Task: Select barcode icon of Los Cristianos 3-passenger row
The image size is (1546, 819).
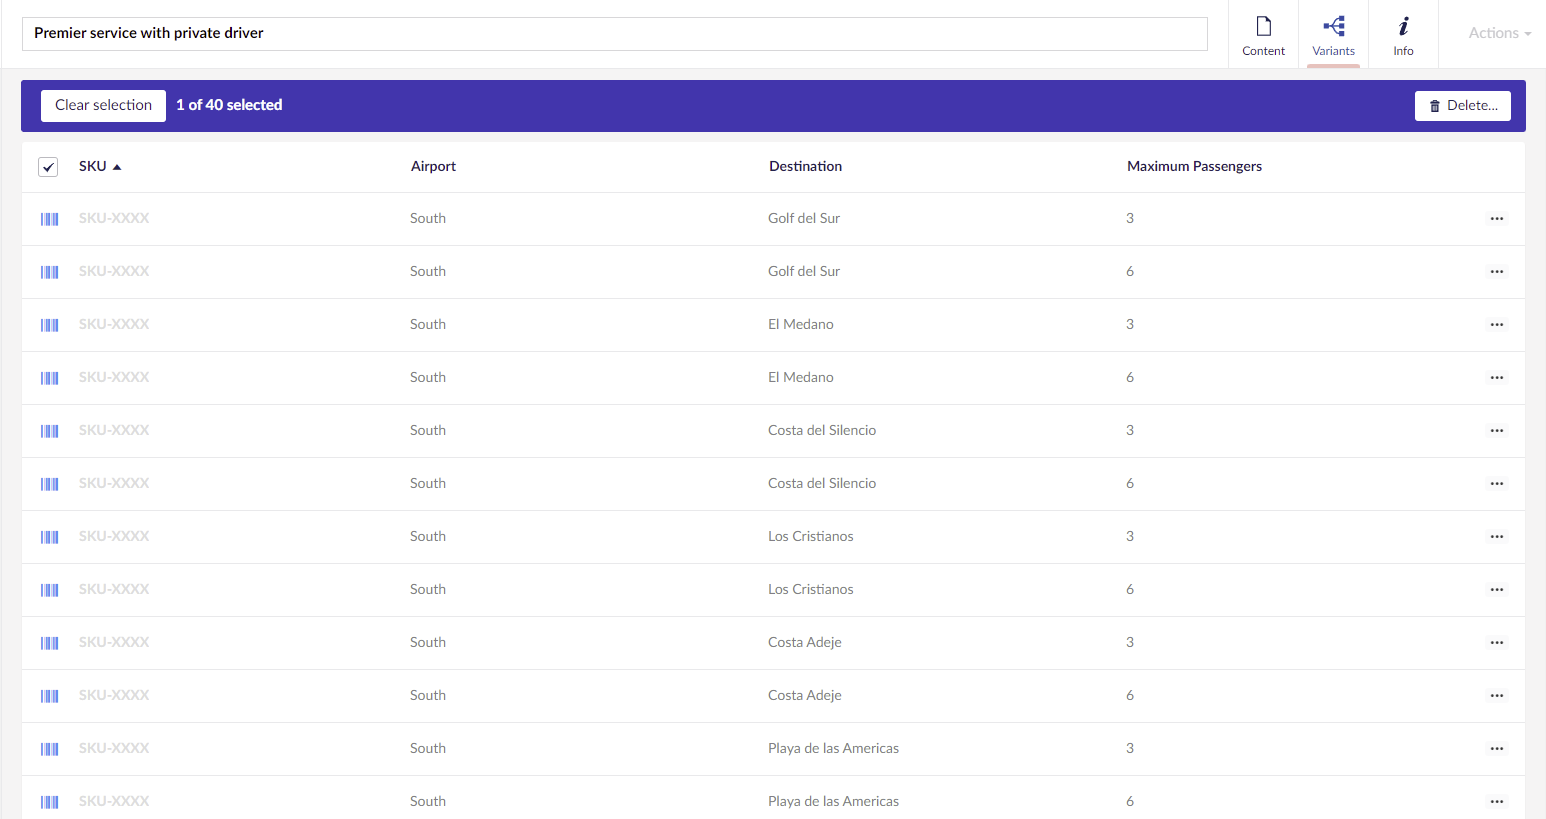Action: click(50, 537)
